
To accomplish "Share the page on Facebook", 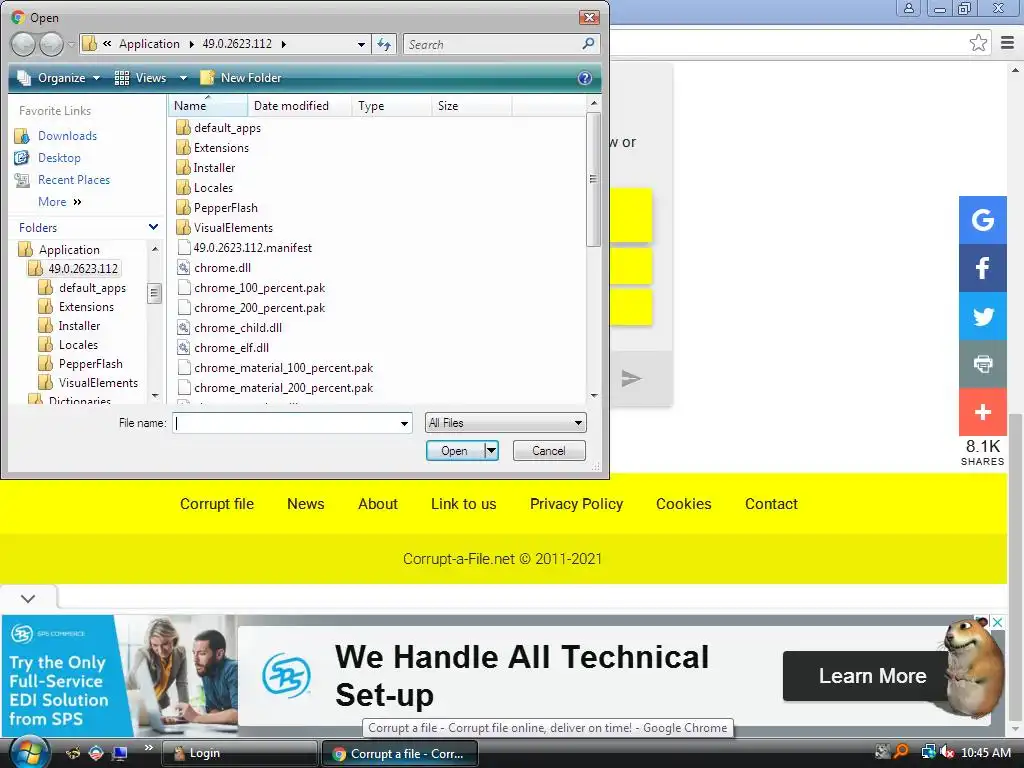I will tap(982, 268).
